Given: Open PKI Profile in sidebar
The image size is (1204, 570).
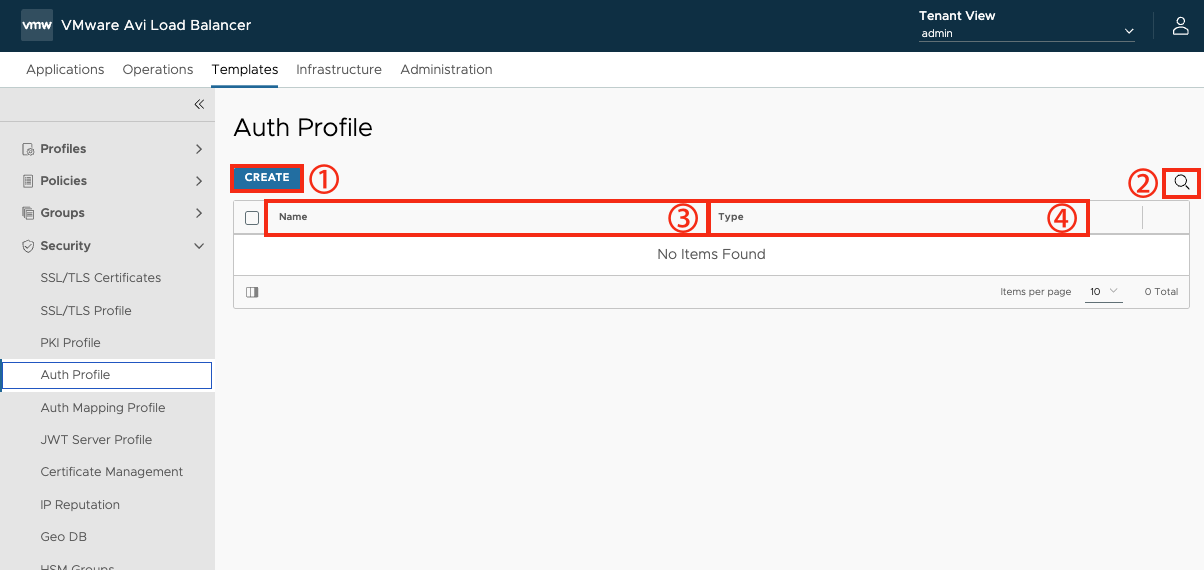Looking at the screenshot, I should click(x=70, y=342).
